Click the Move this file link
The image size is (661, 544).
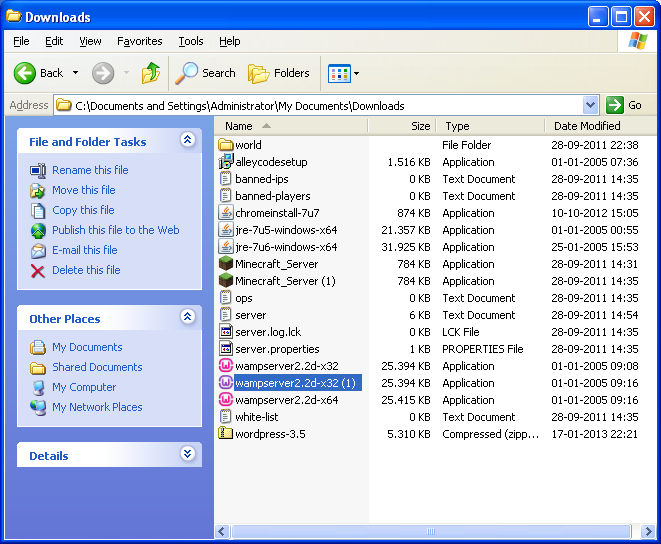point(83,190)
